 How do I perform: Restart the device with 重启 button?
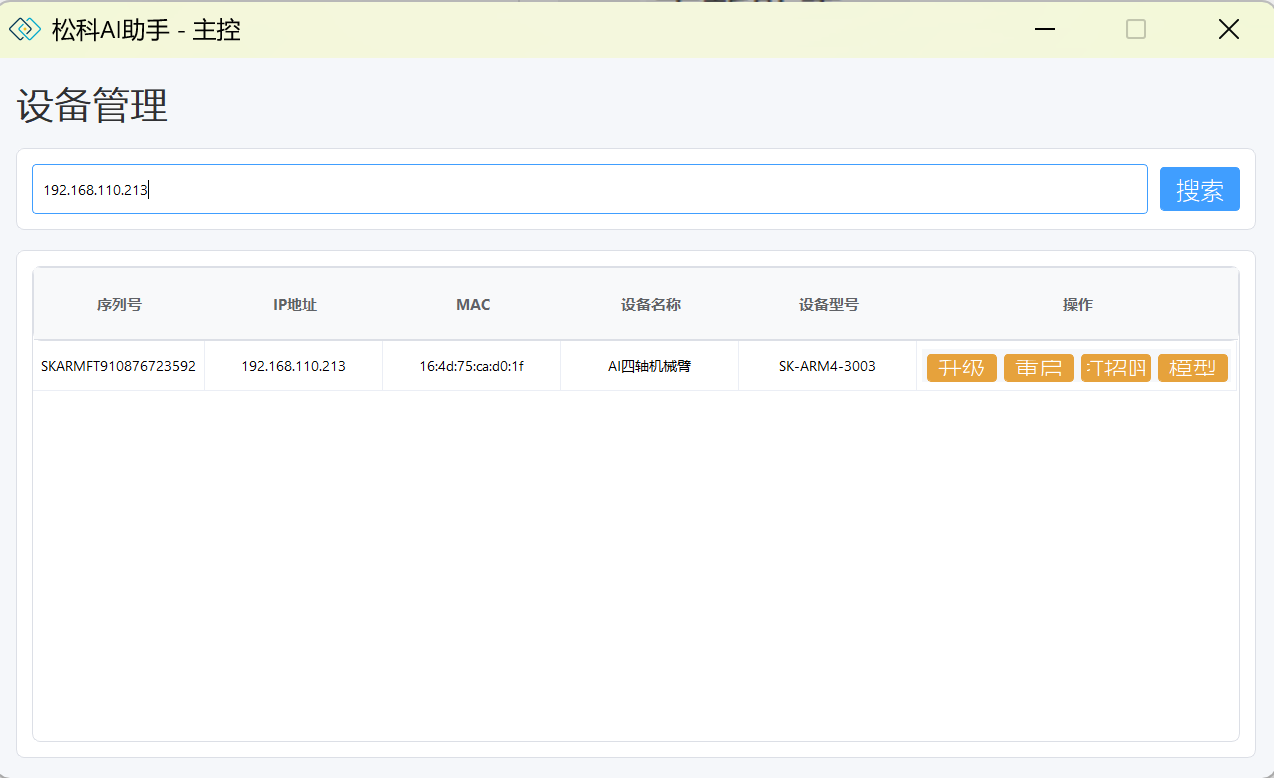(x=1038, y=368)
